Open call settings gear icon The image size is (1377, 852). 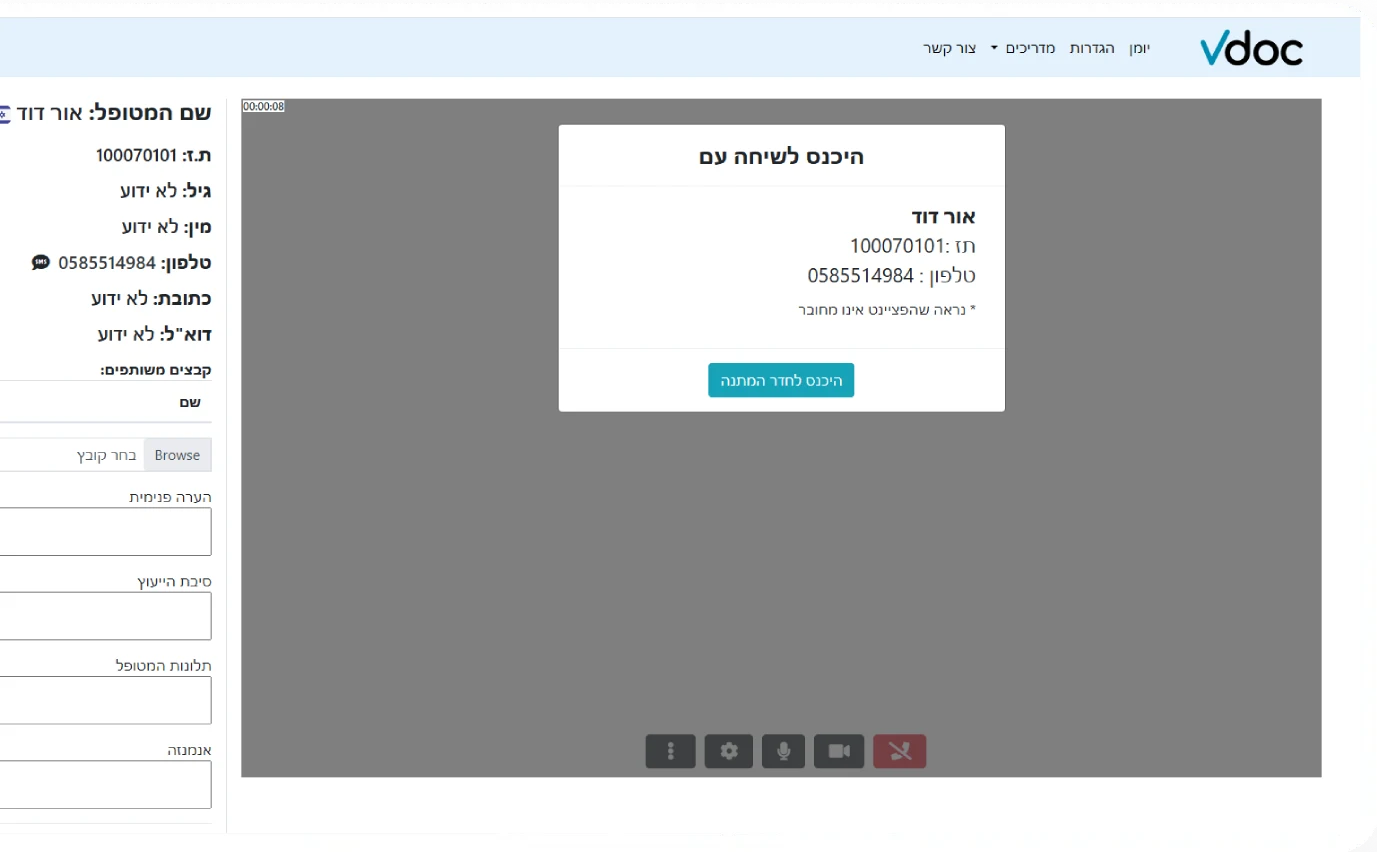point(729,751)
